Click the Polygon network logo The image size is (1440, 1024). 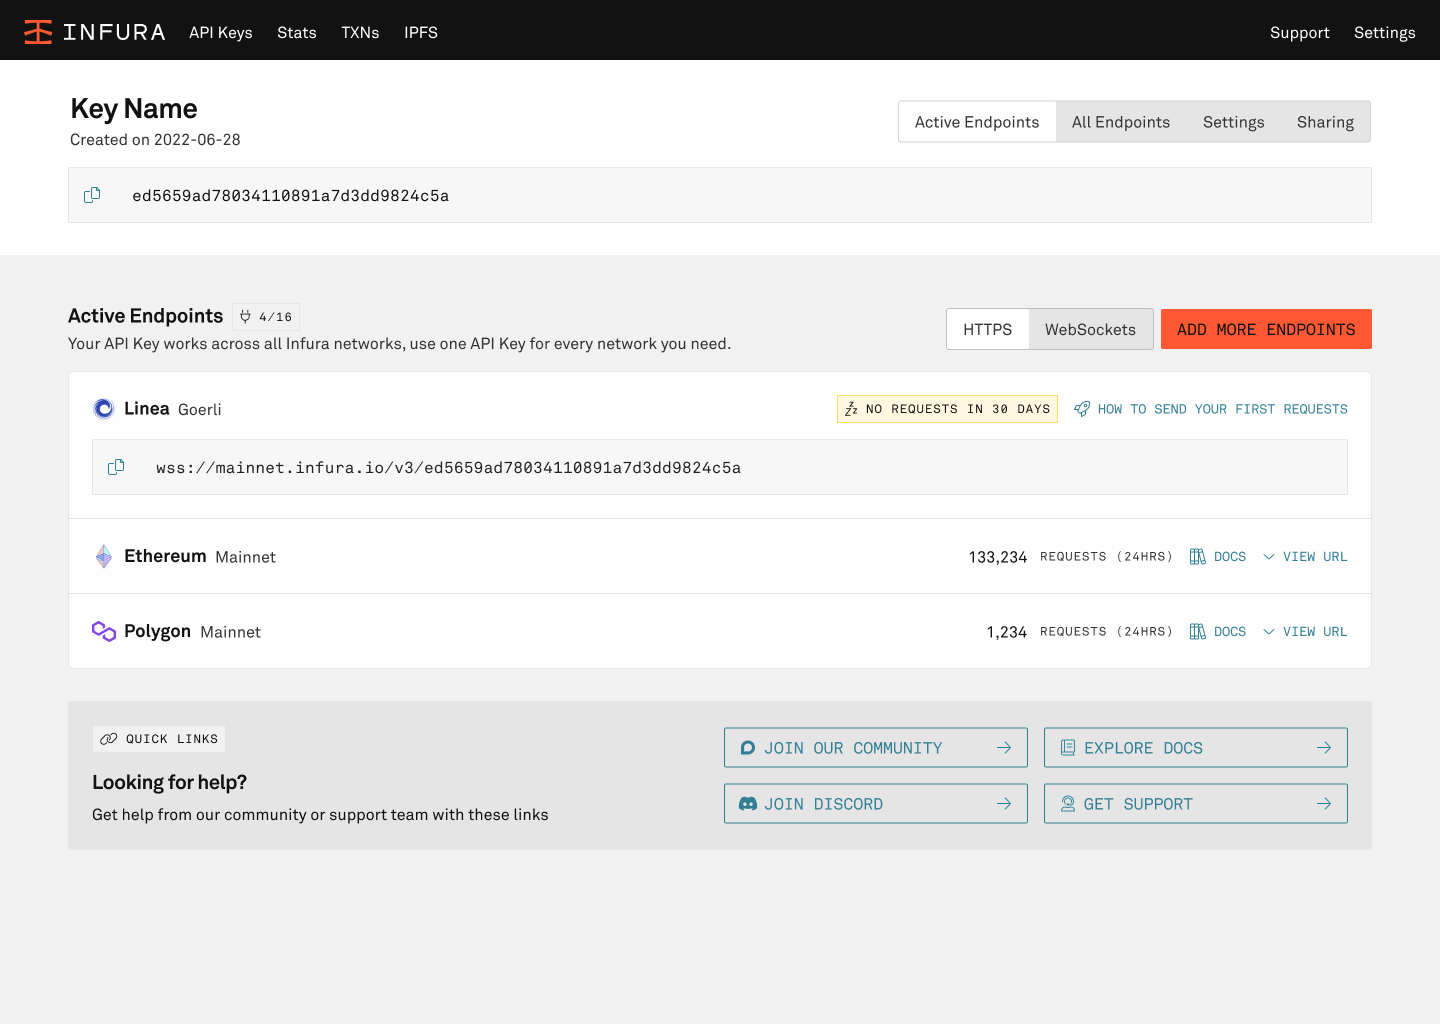click(x=104, y=631)
